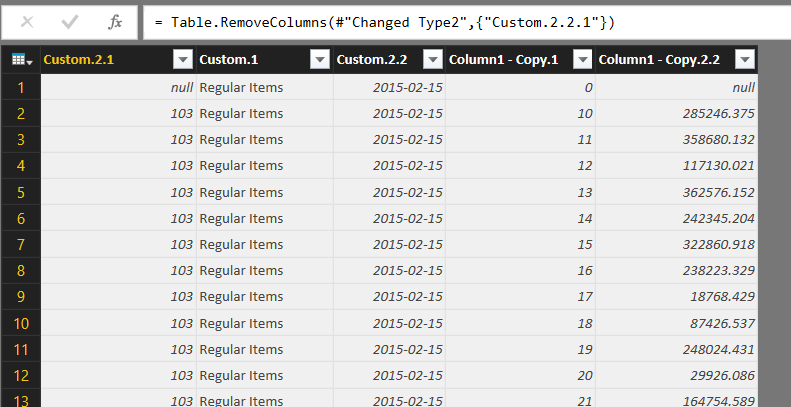Expand the Custom.2.2 column filter dropdown

pos(432,61)
